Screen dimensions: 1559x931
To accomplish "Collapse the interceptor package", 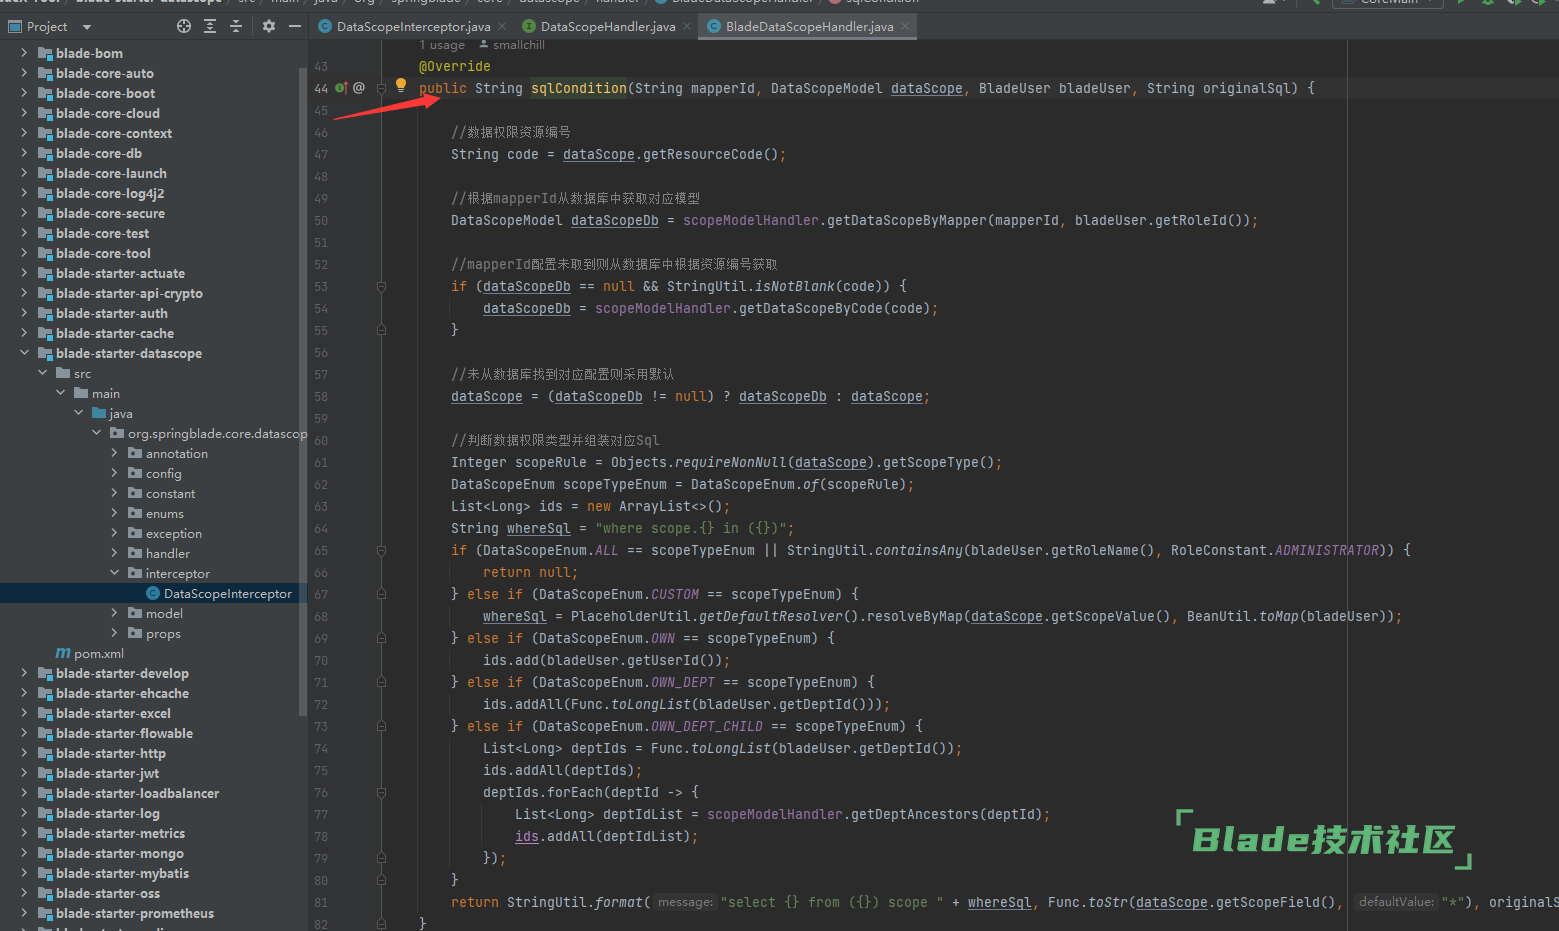I will pos(114,573).
